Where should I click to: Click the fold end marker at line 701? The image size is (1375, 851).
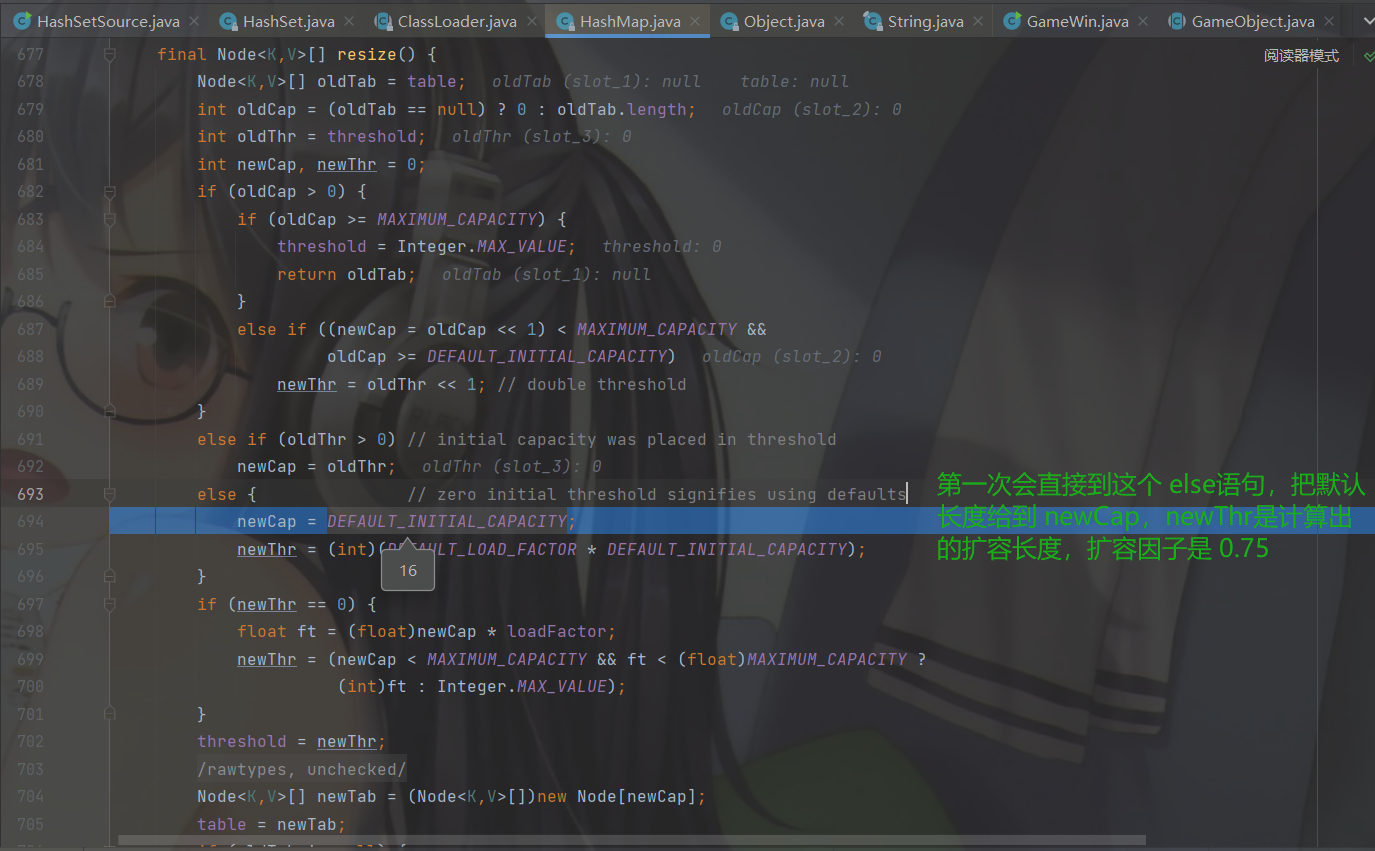110,714
